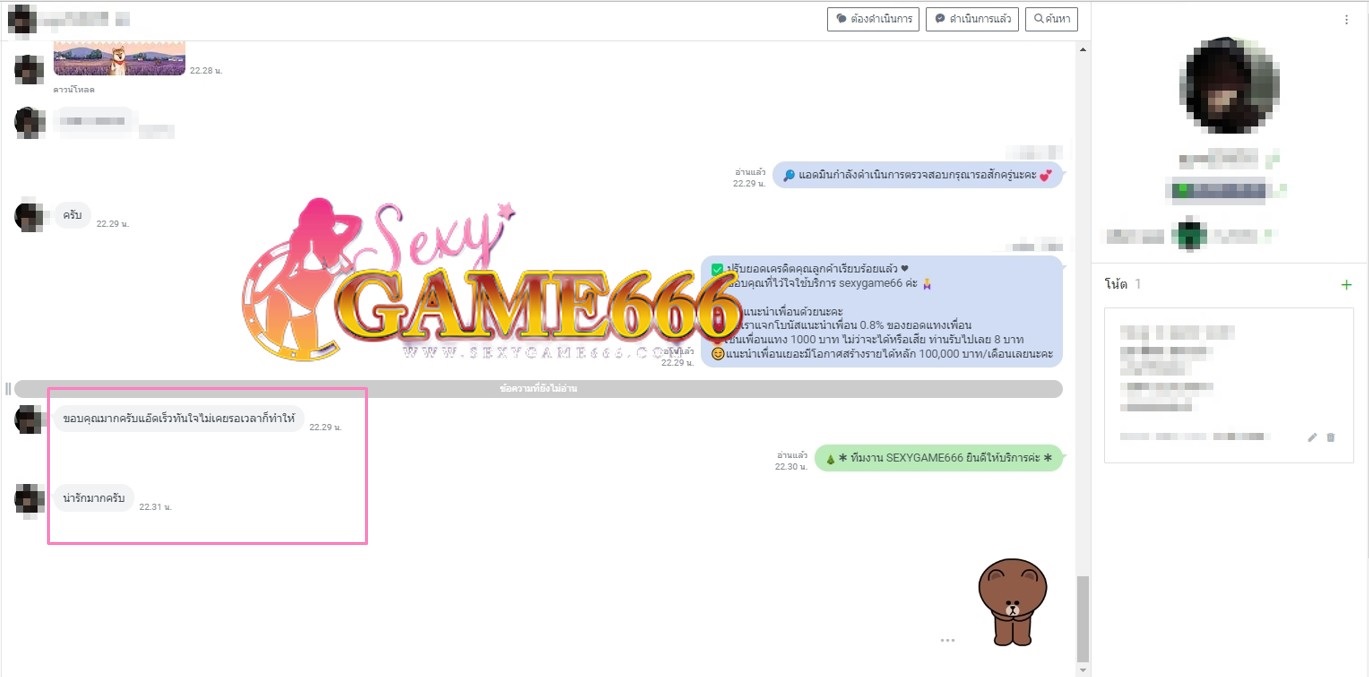The width and height of the screenshot is (1369, 677).
Task: Mark chat as 'ต้องดำเนินการ' (needs action)
Action: pos(872,19)
